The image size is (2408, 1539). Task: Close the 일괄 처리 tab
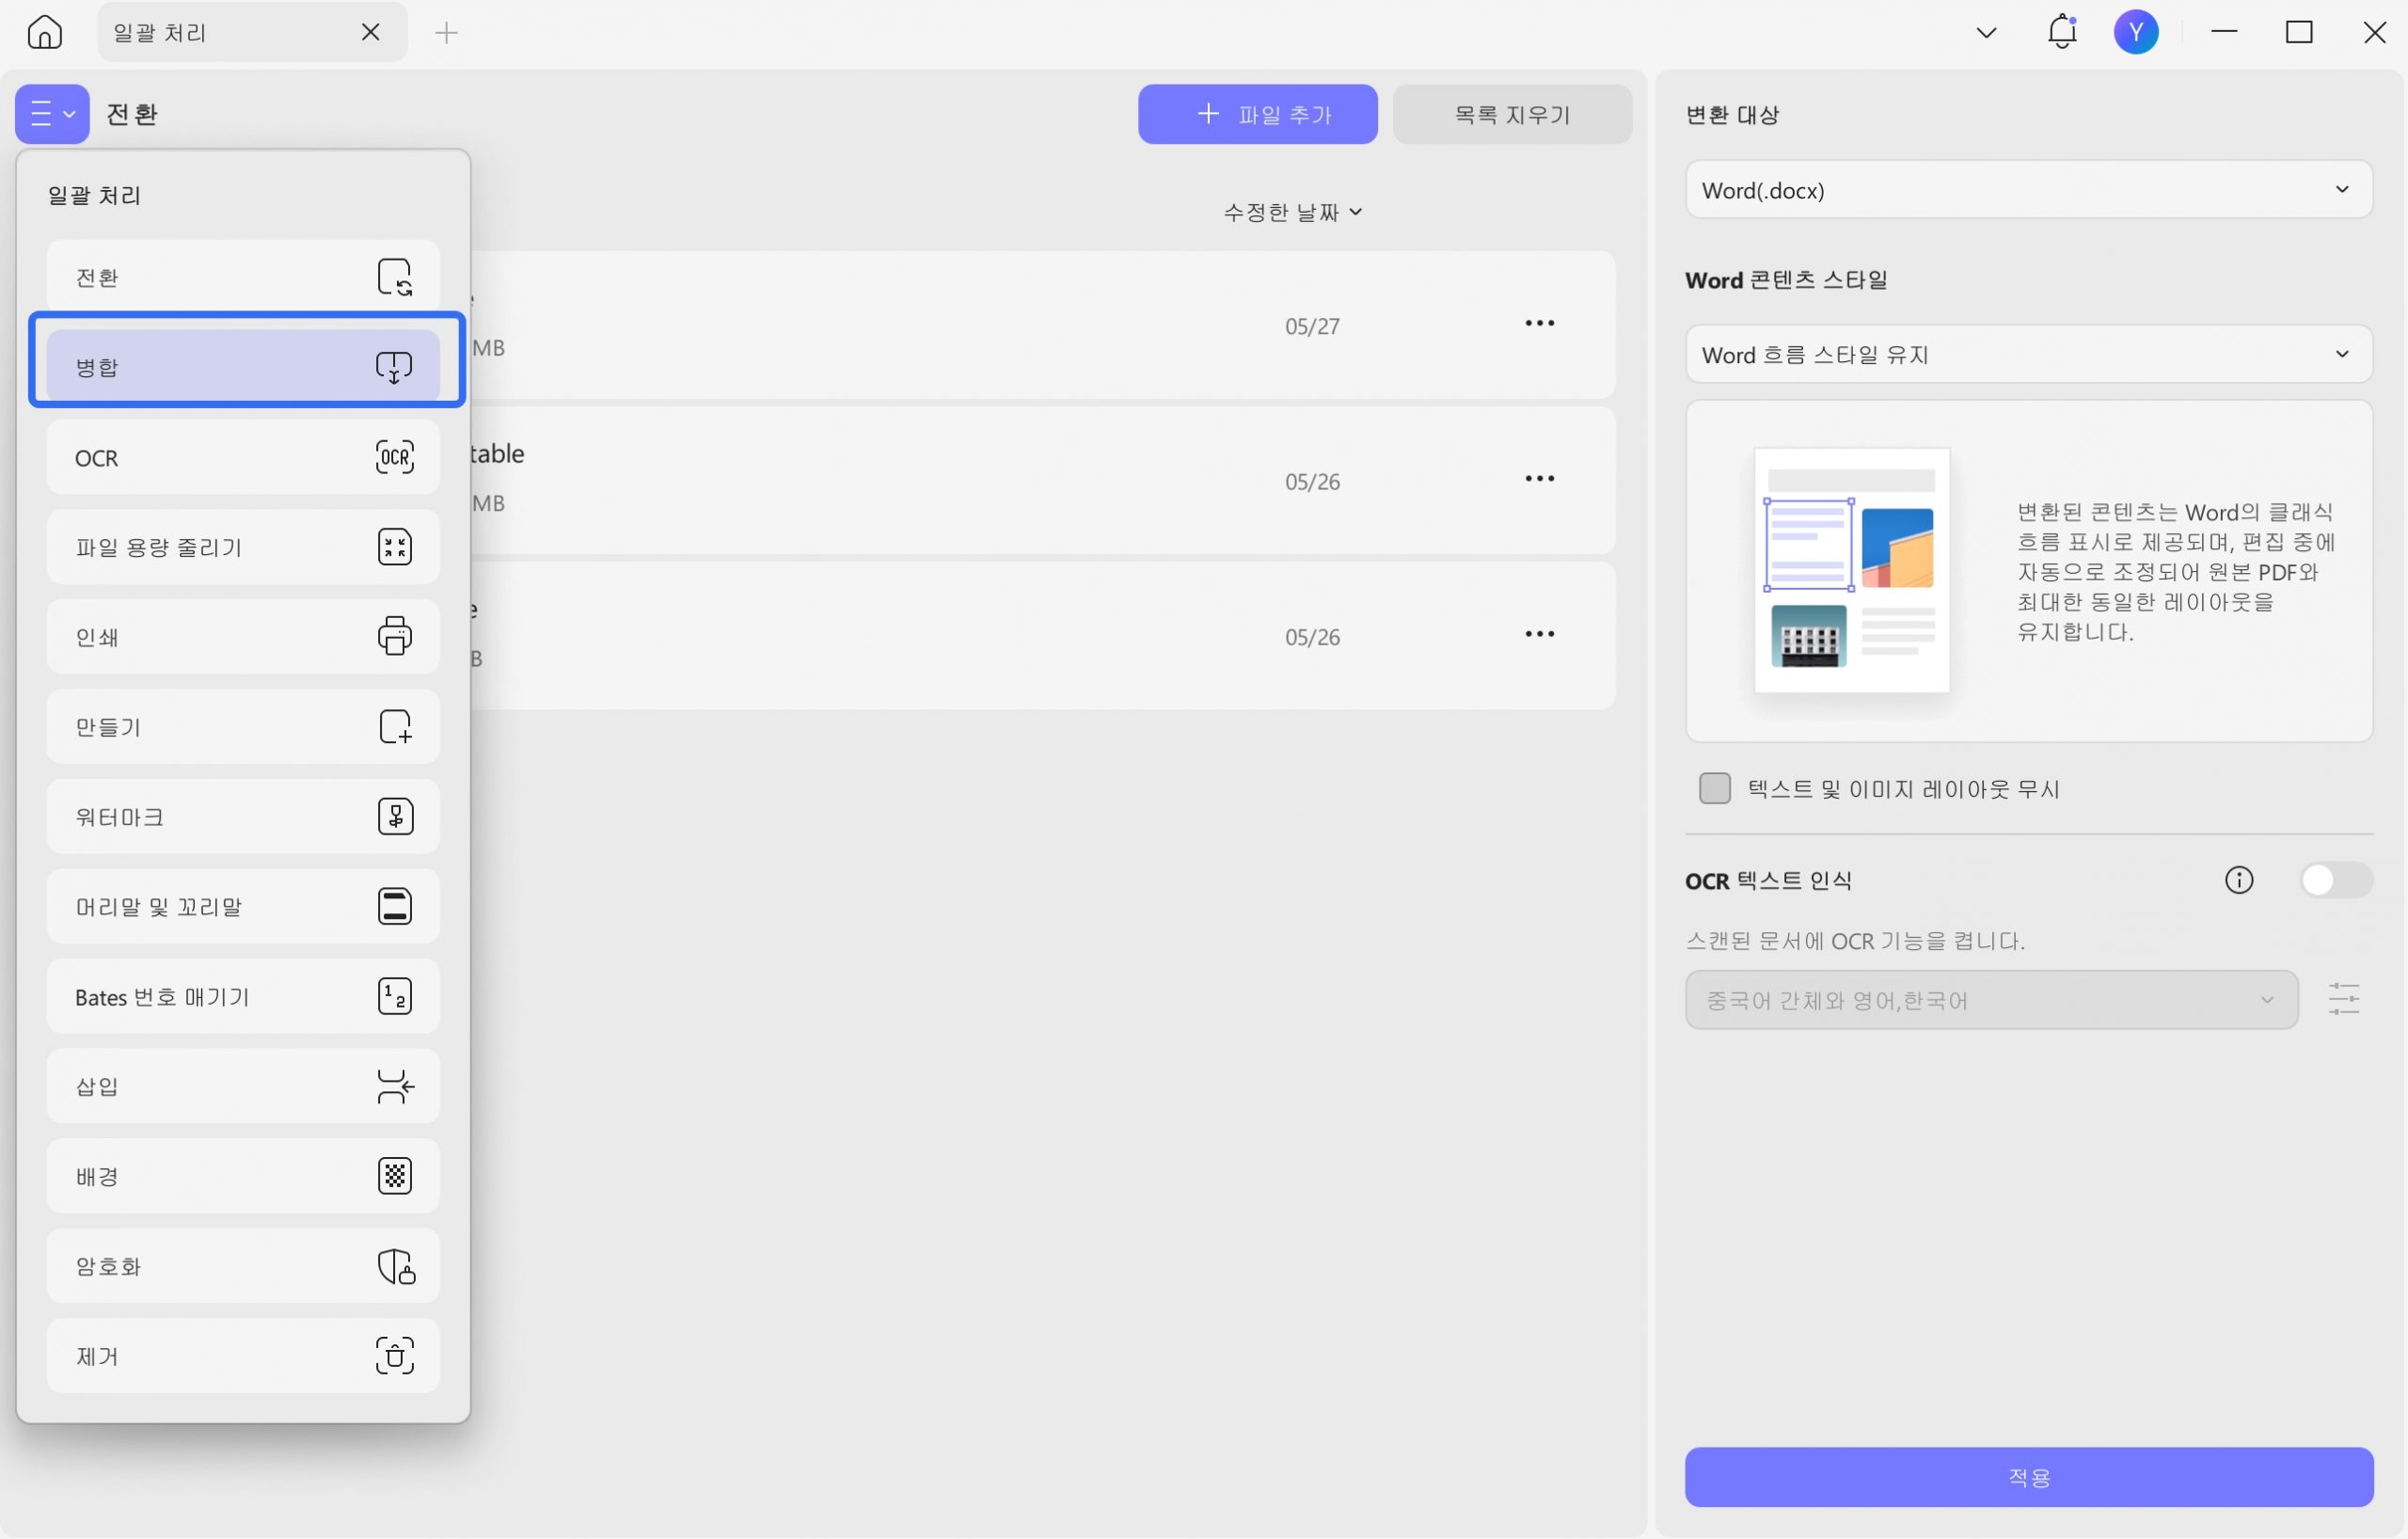click(x=370, y=32)
